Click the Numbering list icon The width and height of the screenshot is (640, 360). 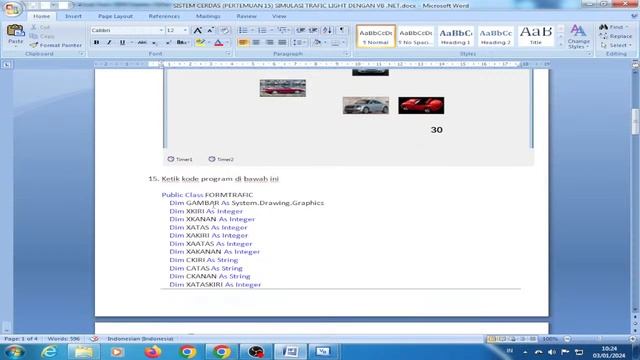[262, 30]
